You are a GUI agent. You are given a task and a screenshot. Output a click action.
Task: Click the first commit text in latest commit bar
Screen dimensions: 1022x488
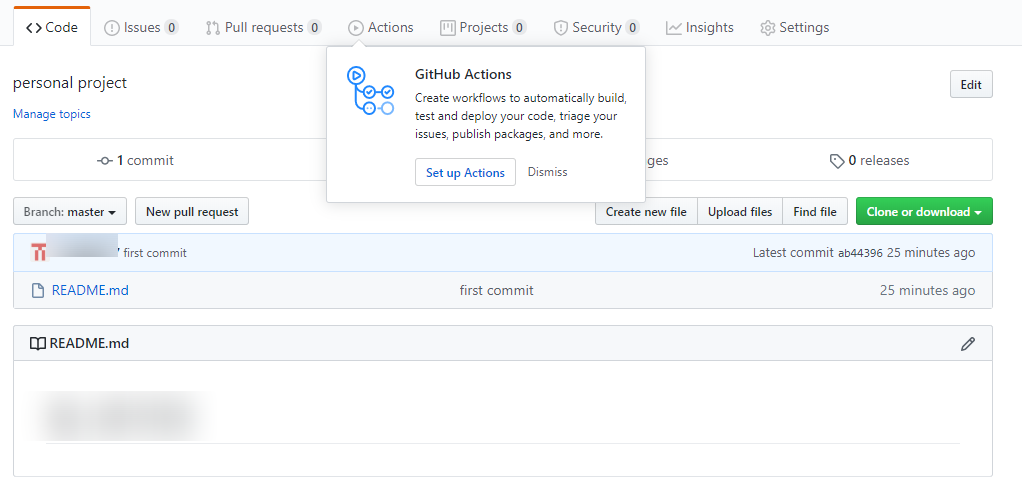tap(155, 253)
